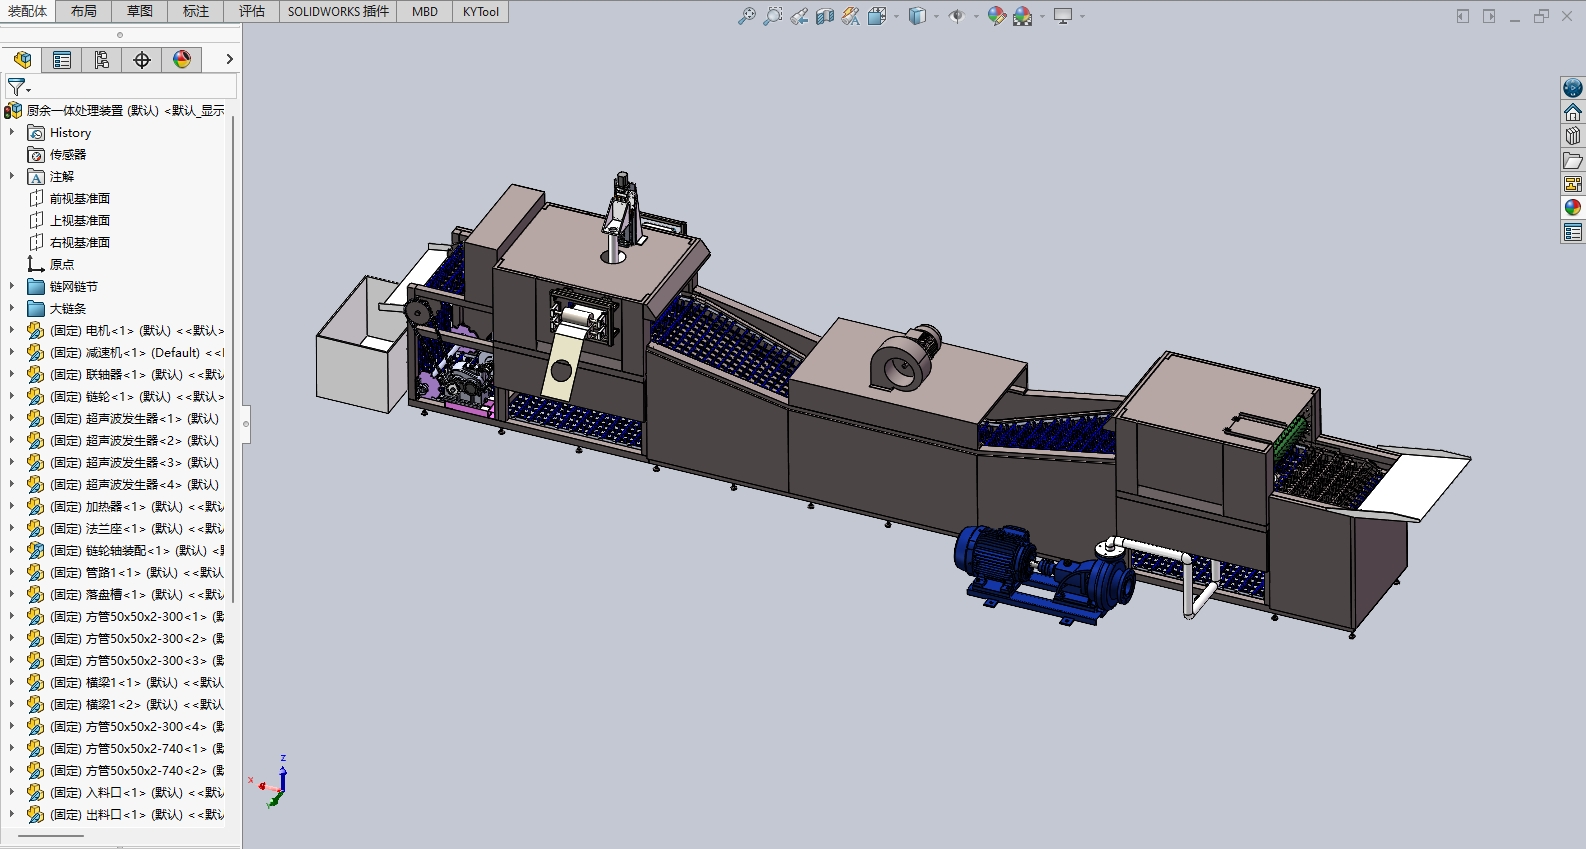Click the 链轮<1> part icon
1586x849 pixels.
point(35,397)
